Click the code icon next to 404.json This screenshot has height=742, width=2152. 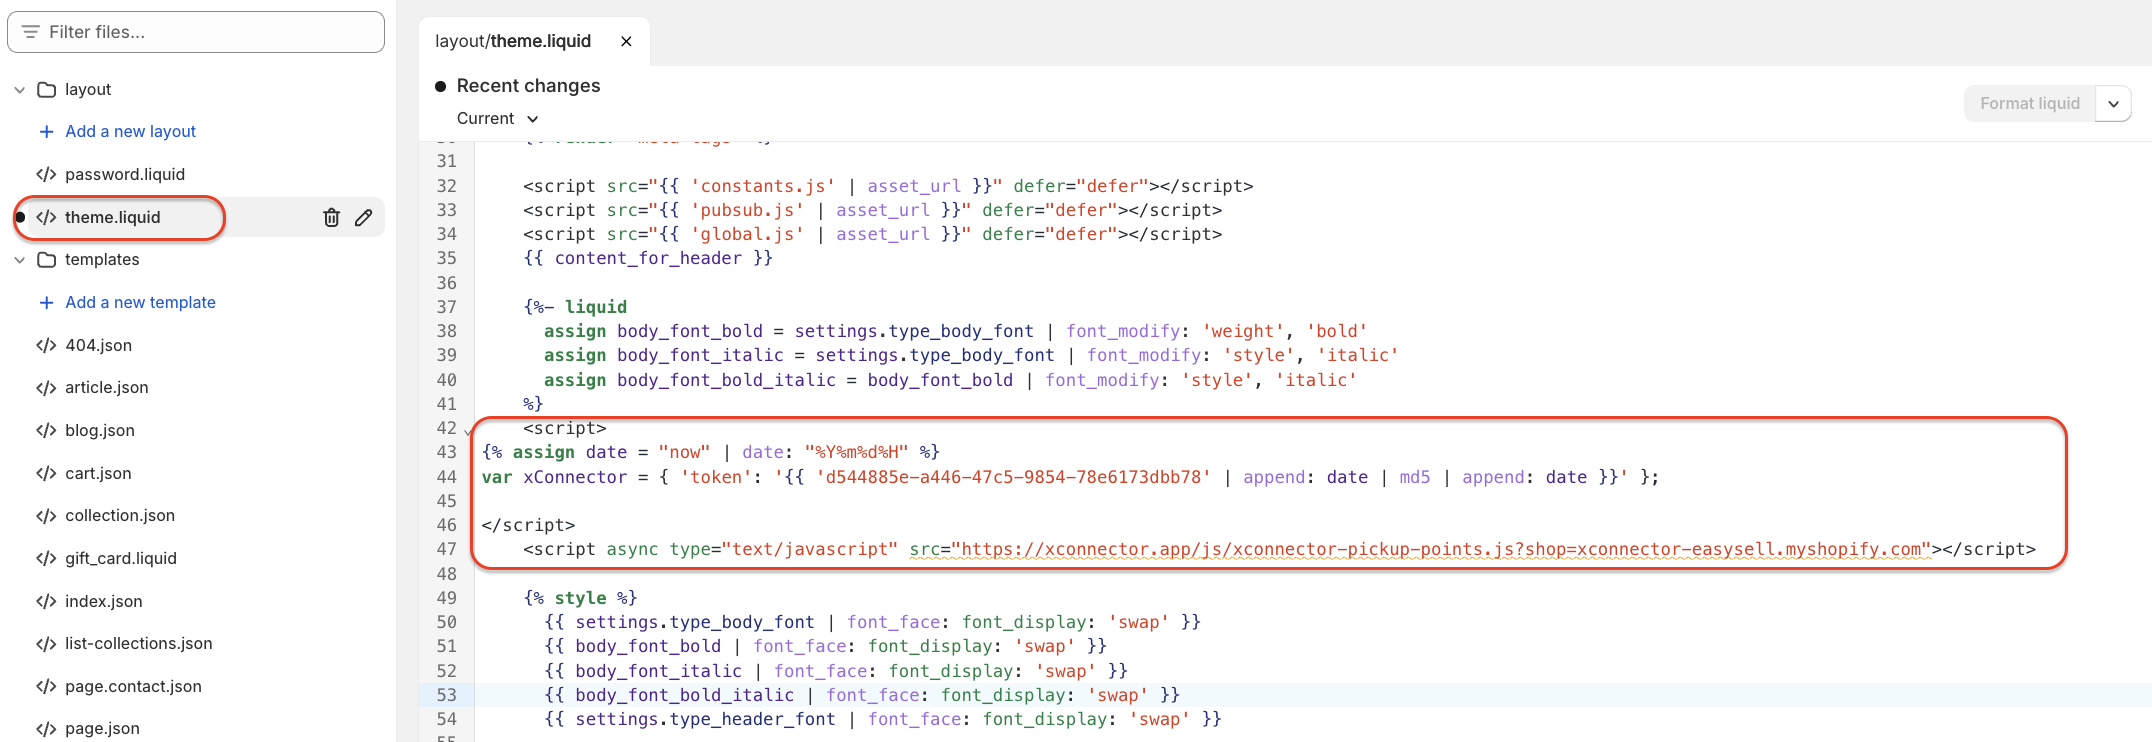[46, 345]
